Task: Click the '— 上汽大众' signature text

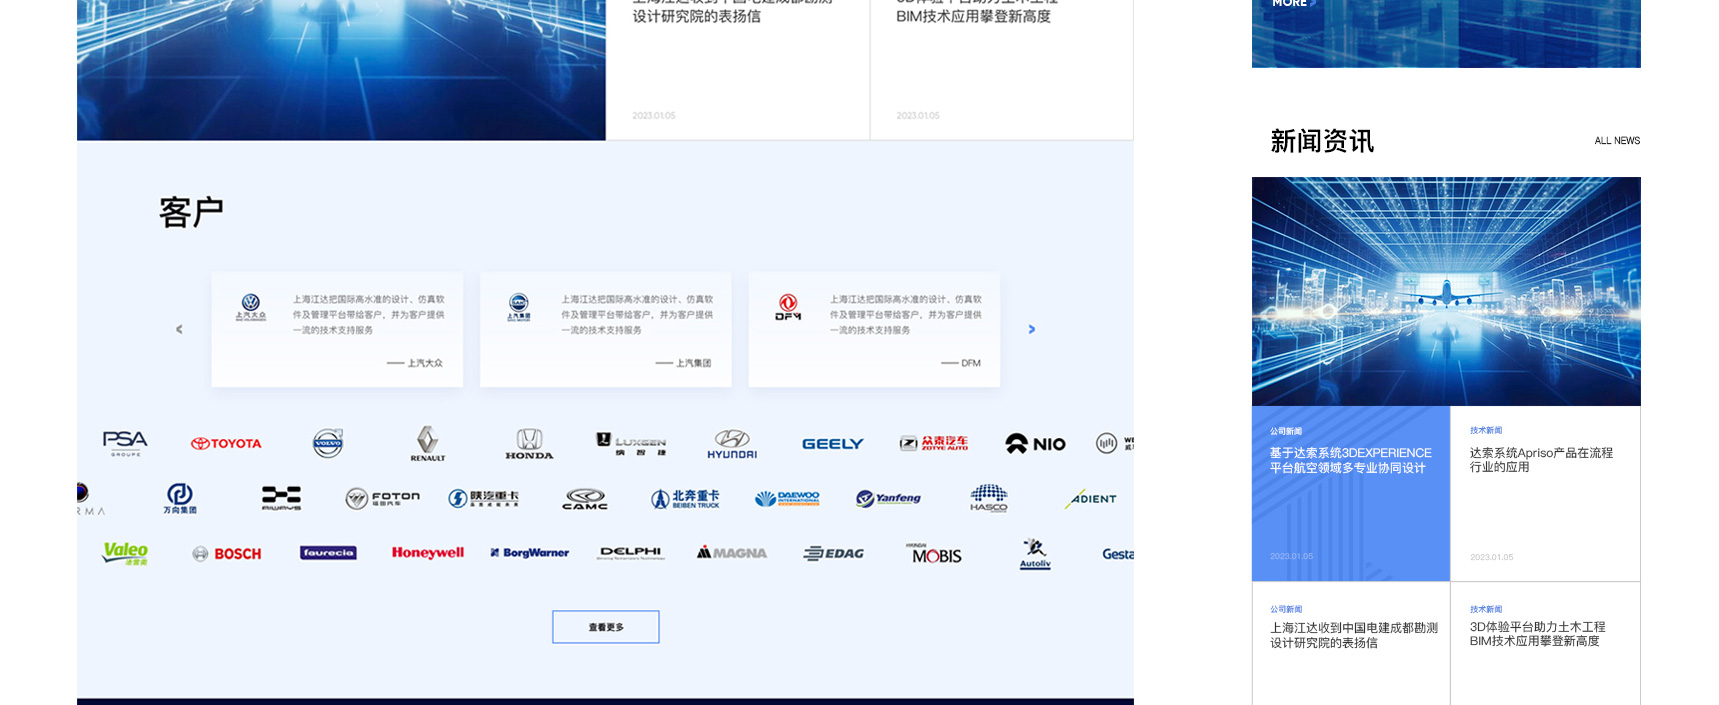Action: coord(415,363)
